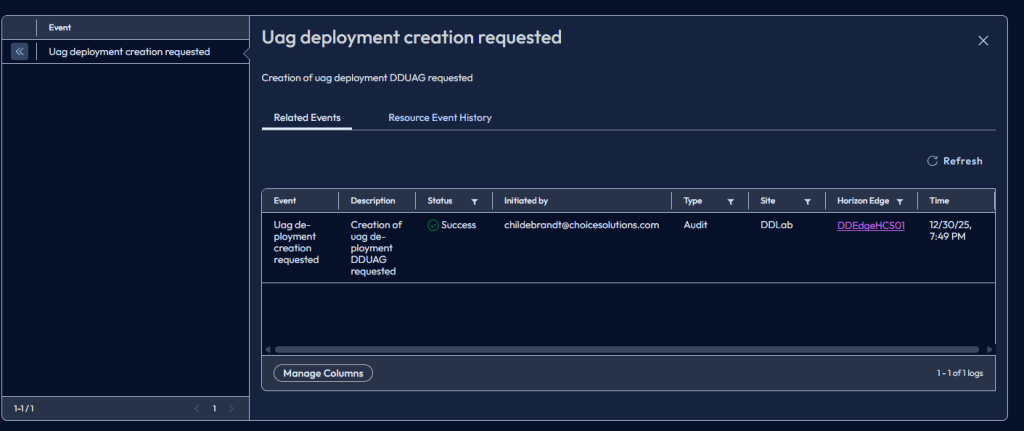Close the Uag deployment details panel
The width and height of the screenshot is (1024, 431).
pyautogui.click(x=982, y=40)
